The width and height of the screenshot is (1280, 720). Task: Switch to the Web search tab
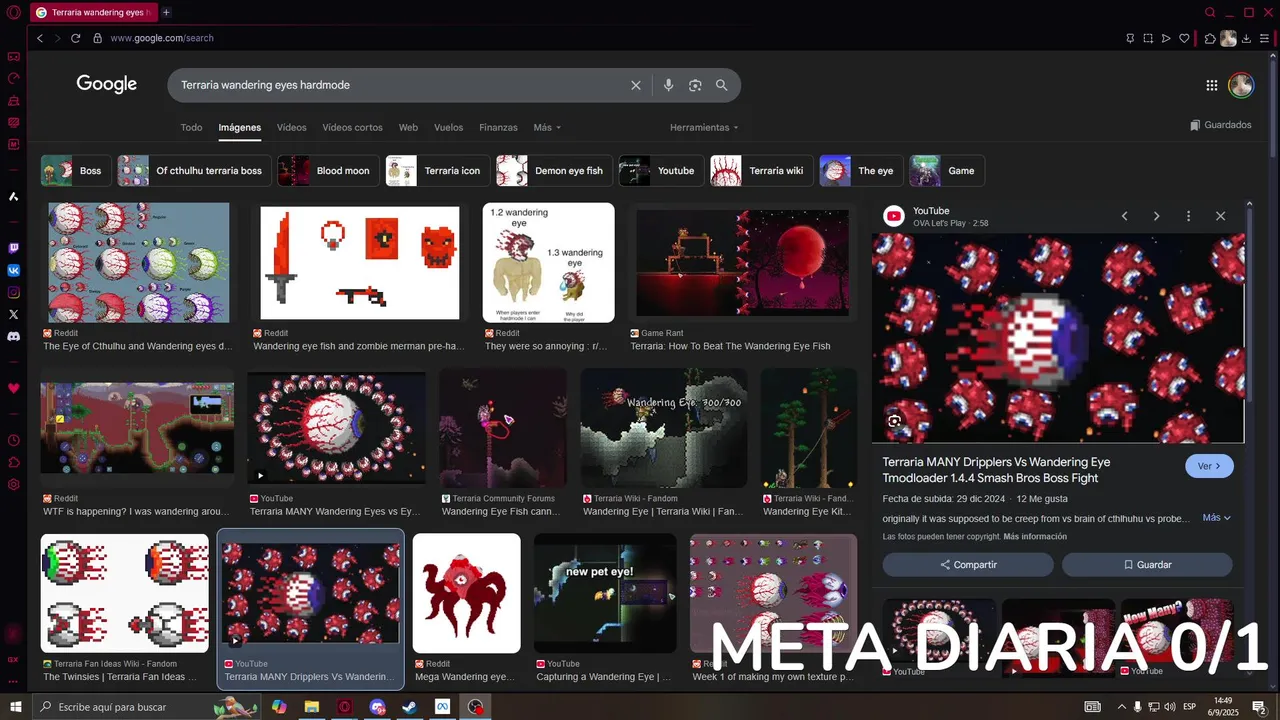click(x=408, y=128)
